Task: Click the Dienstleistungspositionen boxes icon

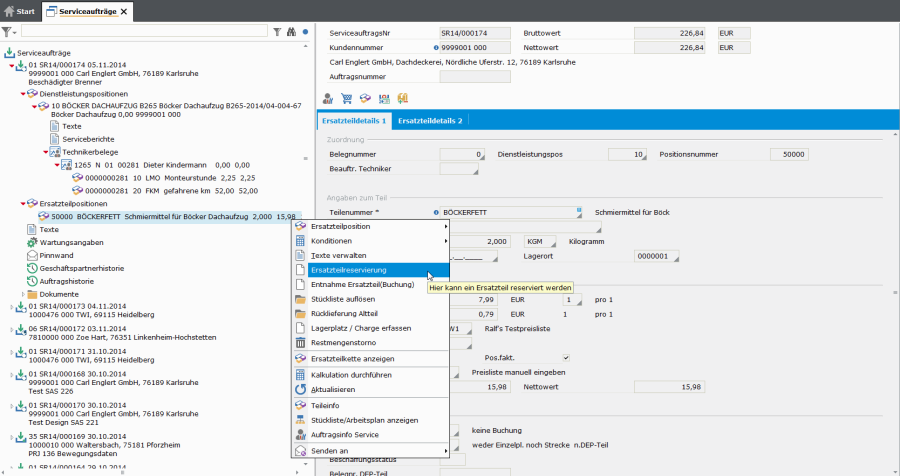Action: click(x=32, y=94)
